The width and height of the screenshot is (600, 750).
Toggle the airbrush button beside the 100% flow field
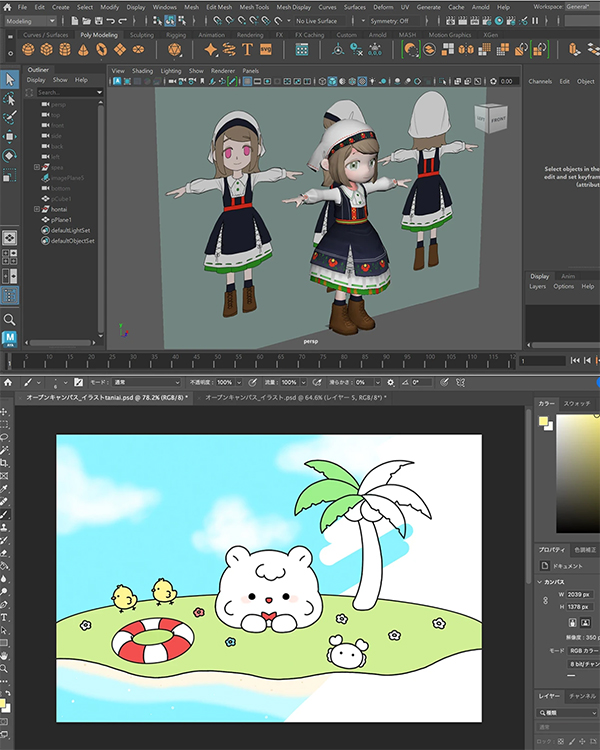317,382
